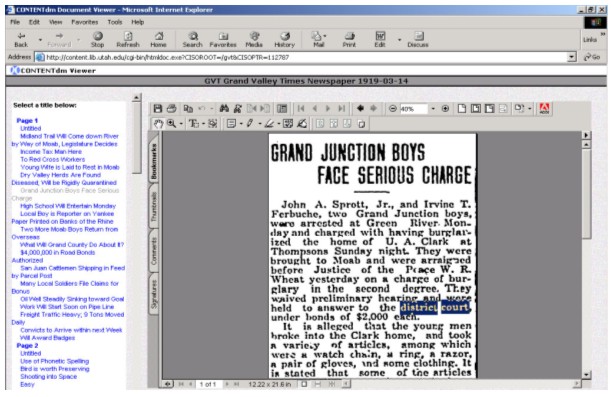This screenshot has height=397, width=613.
Task: Click page number field '1 of 1'
Action: pyautogui.click(x=208, y=384)
